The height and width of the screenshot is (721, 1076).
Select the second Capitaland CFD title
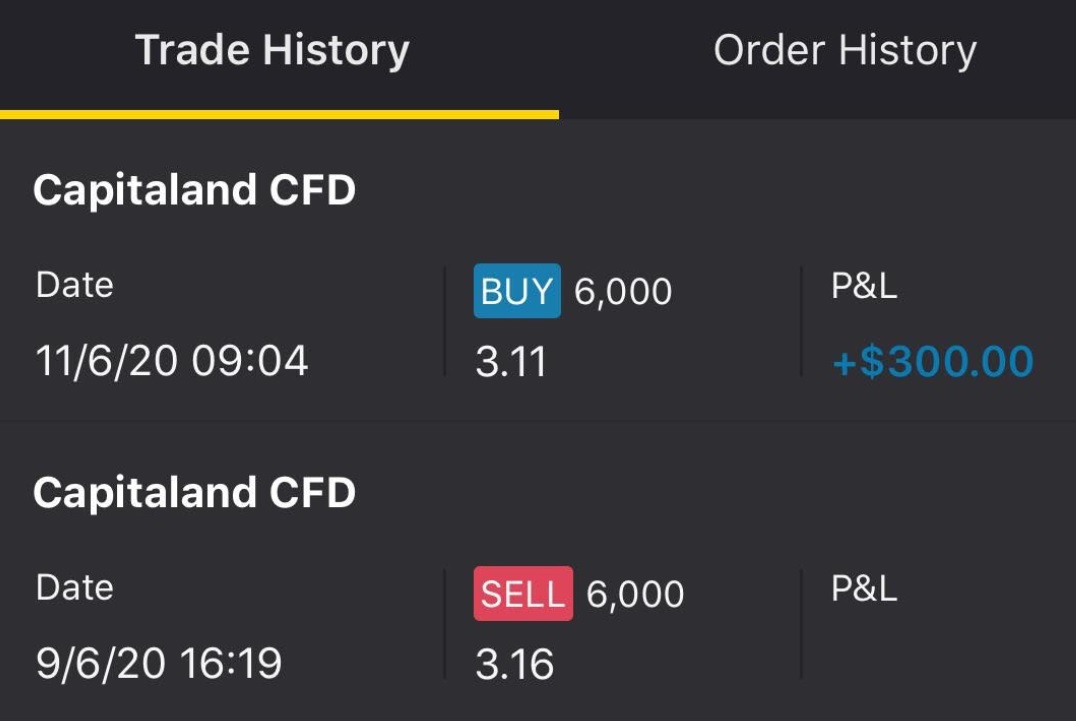[x=194, y=493]
